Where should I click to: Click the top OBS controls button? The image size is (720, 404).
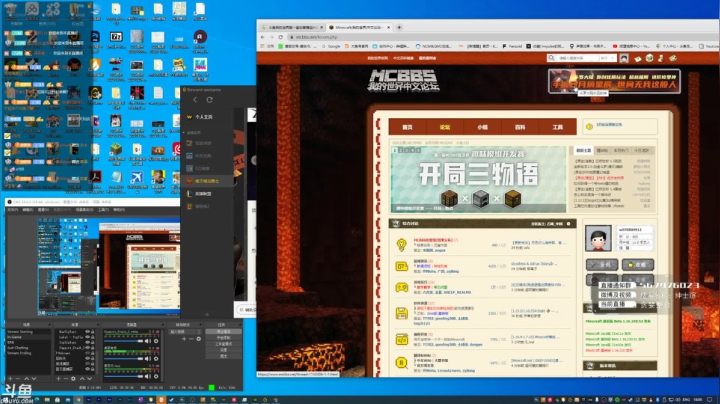pos(224,331)
